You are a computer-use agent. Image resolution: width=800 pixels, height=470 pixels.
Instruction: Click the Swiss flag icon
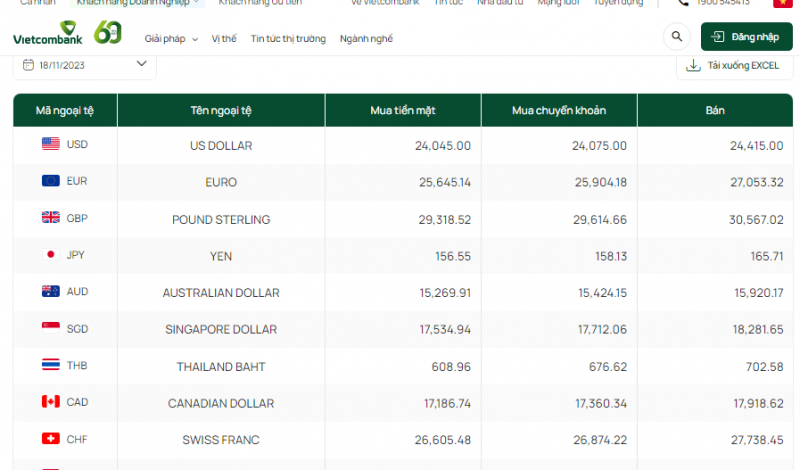point(51,439)
